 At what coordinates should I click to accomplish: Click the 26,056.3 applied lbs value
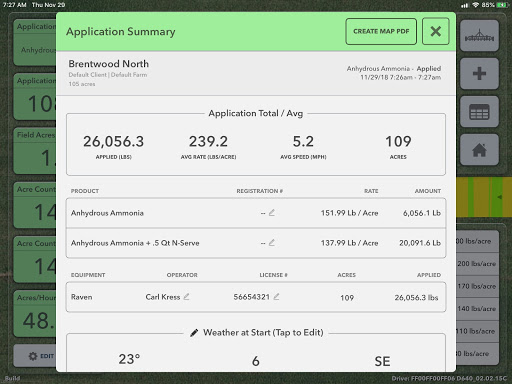114,141
